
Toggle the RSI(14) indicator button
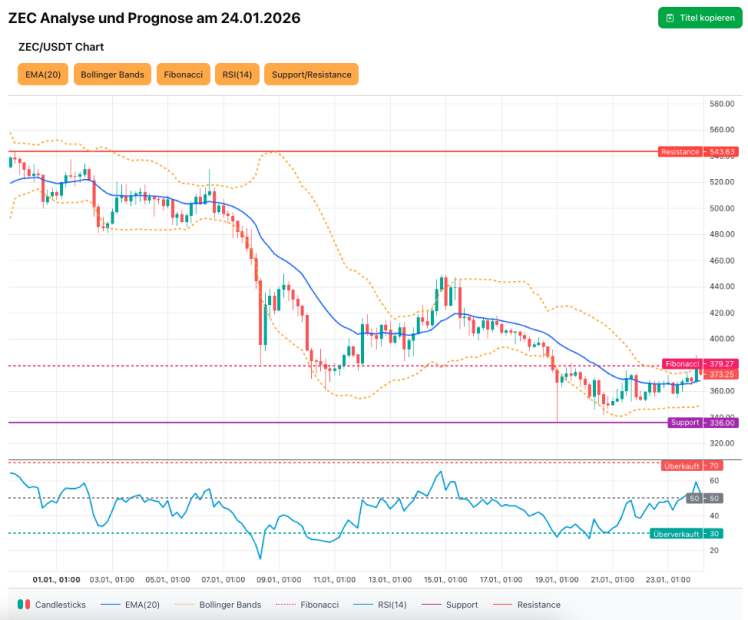pos(236,74)
